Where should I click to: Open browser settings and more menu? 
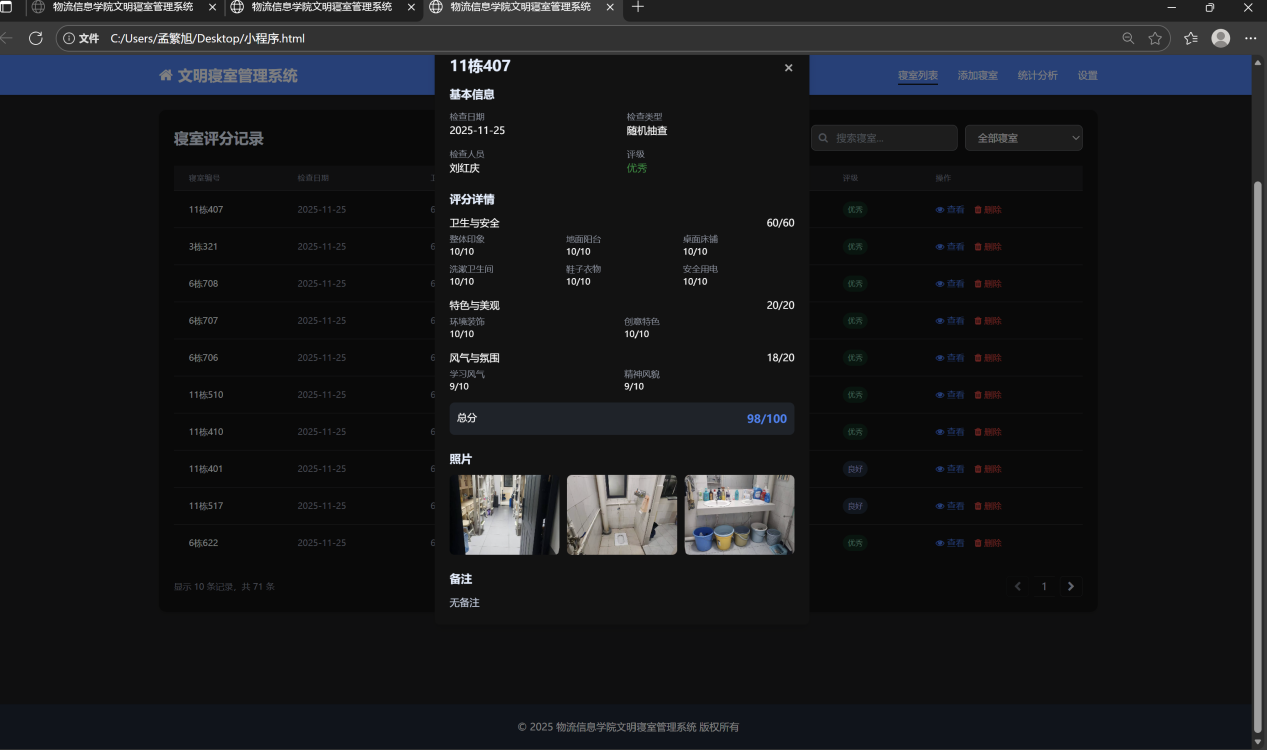tap(1250, 38)
